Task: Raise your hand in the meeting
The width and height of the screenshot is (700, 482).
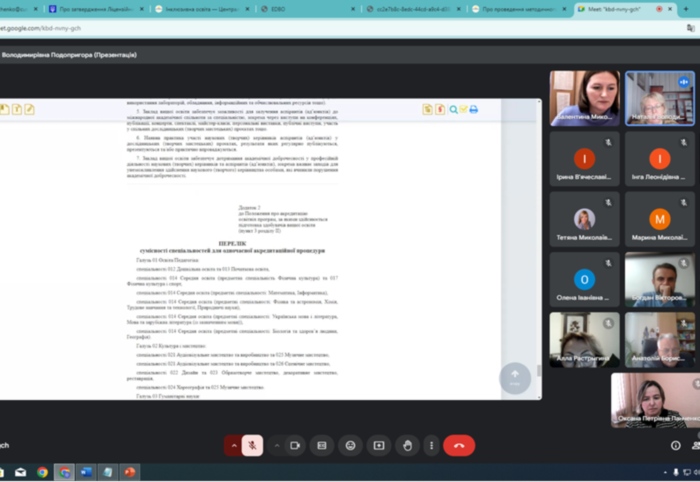Action: coord(406,445)
